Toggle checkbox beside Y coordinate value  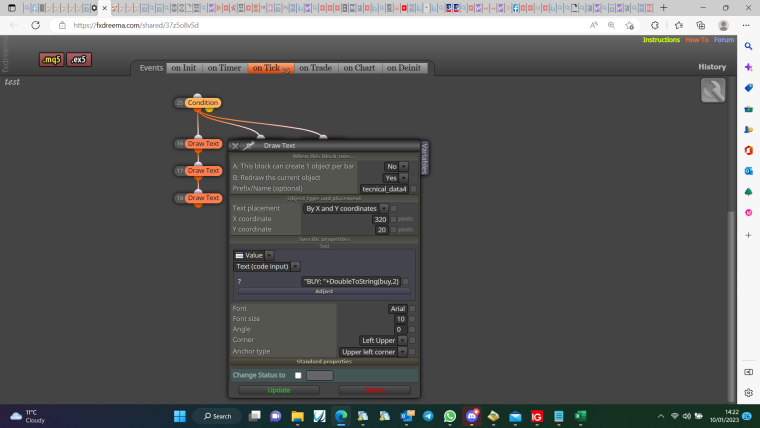point(394,230)
